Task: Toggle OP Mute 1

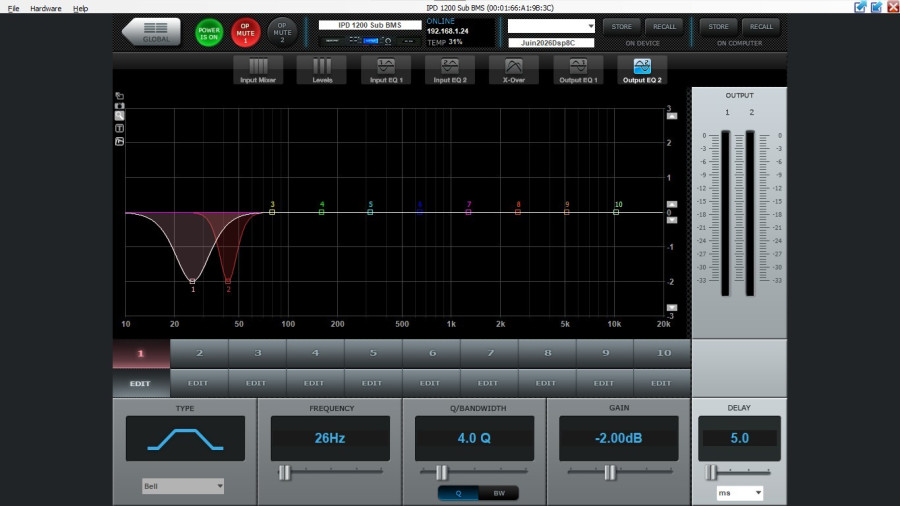Action: click(x=246, y=33)
